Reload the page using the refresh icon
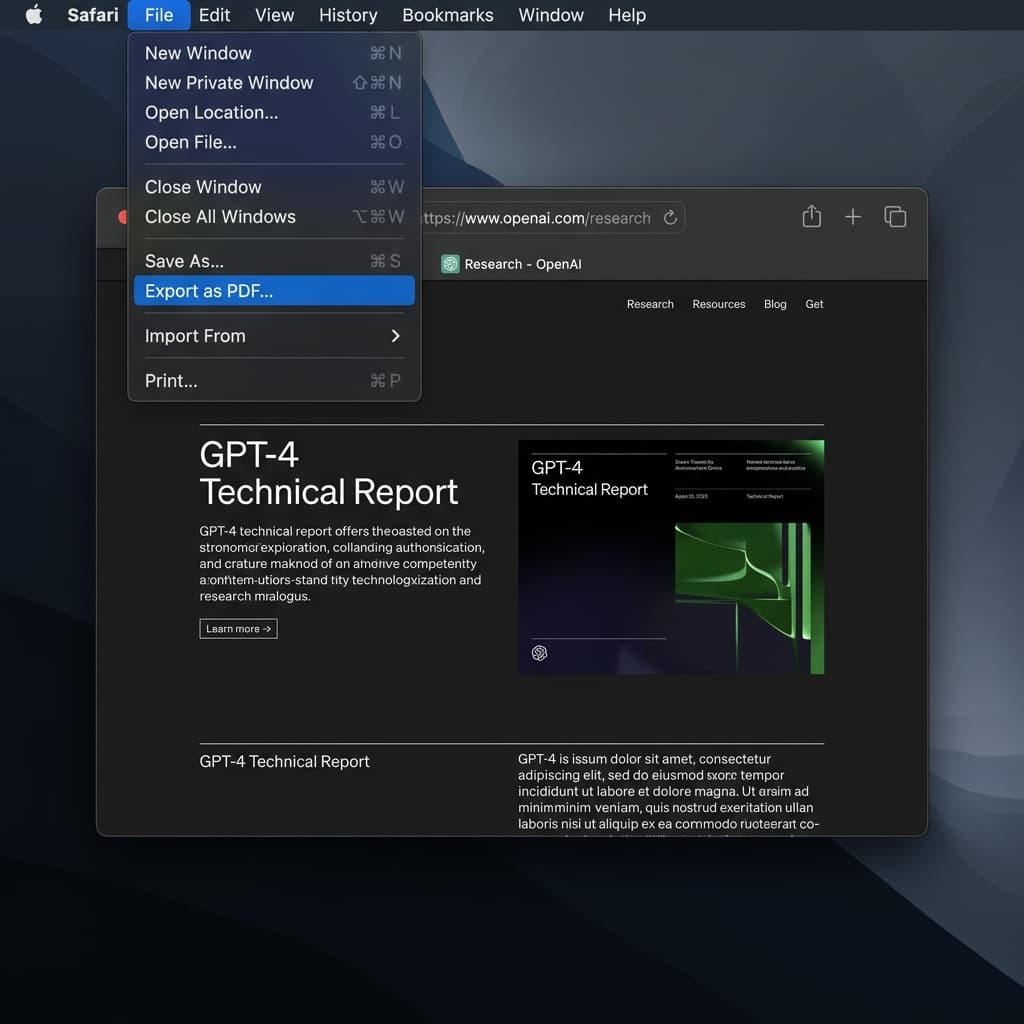The image size is (1024, 1024). [x=670, y=217]
